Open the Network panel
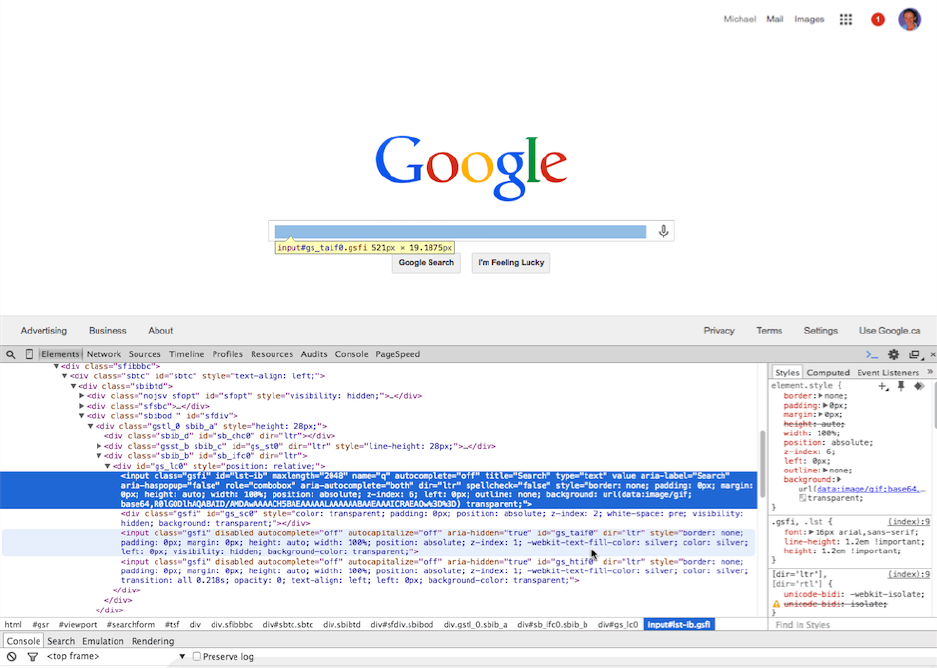Viewport: 937px width, 668px height. pos(104,354)
